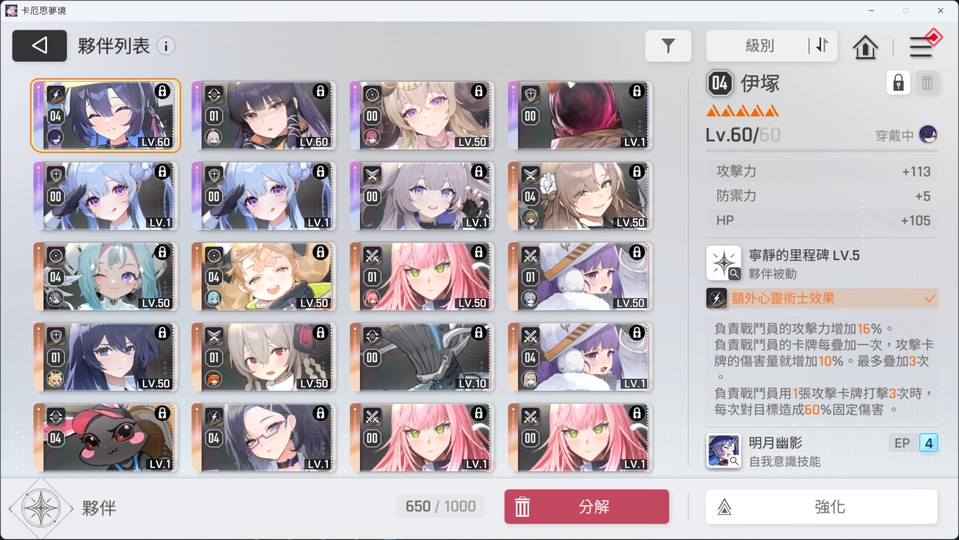
Task: Click the equipped character avatar beside 穿戴中
Action: 928,135
